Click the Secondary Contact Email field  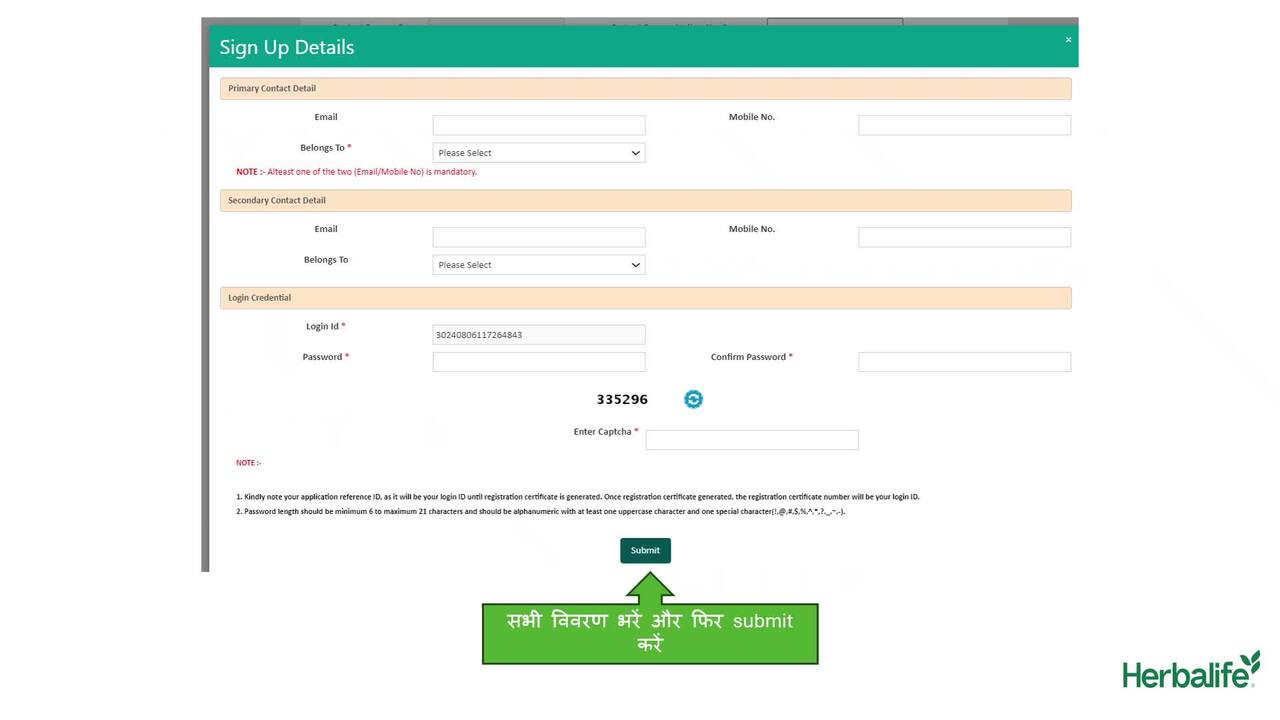pyautogui.click(x=538, y=237)
